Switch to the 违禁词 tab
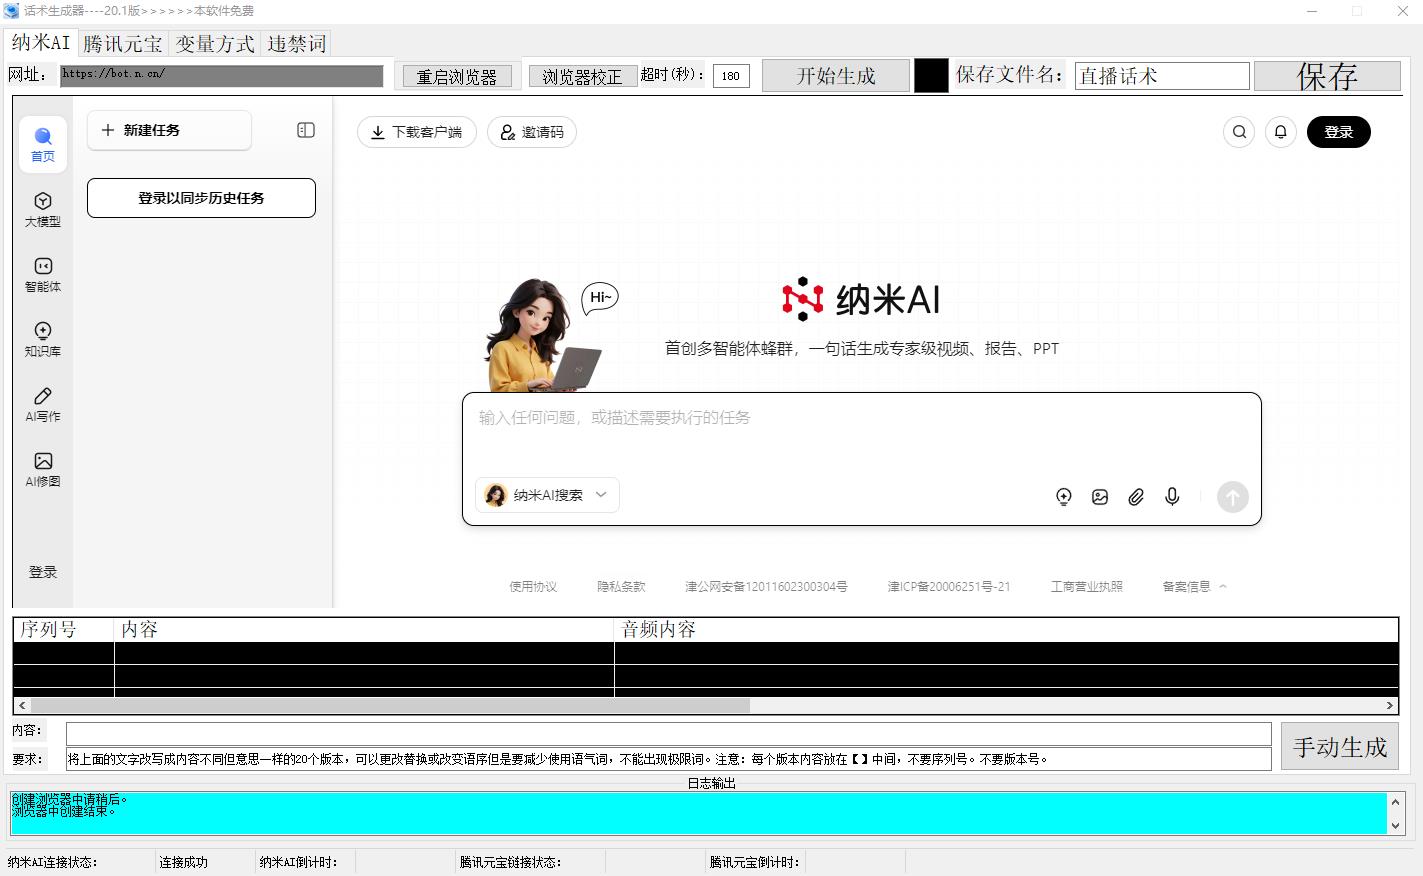Image resolution: width=1423 pixels, height=876 pixels. 296,44
